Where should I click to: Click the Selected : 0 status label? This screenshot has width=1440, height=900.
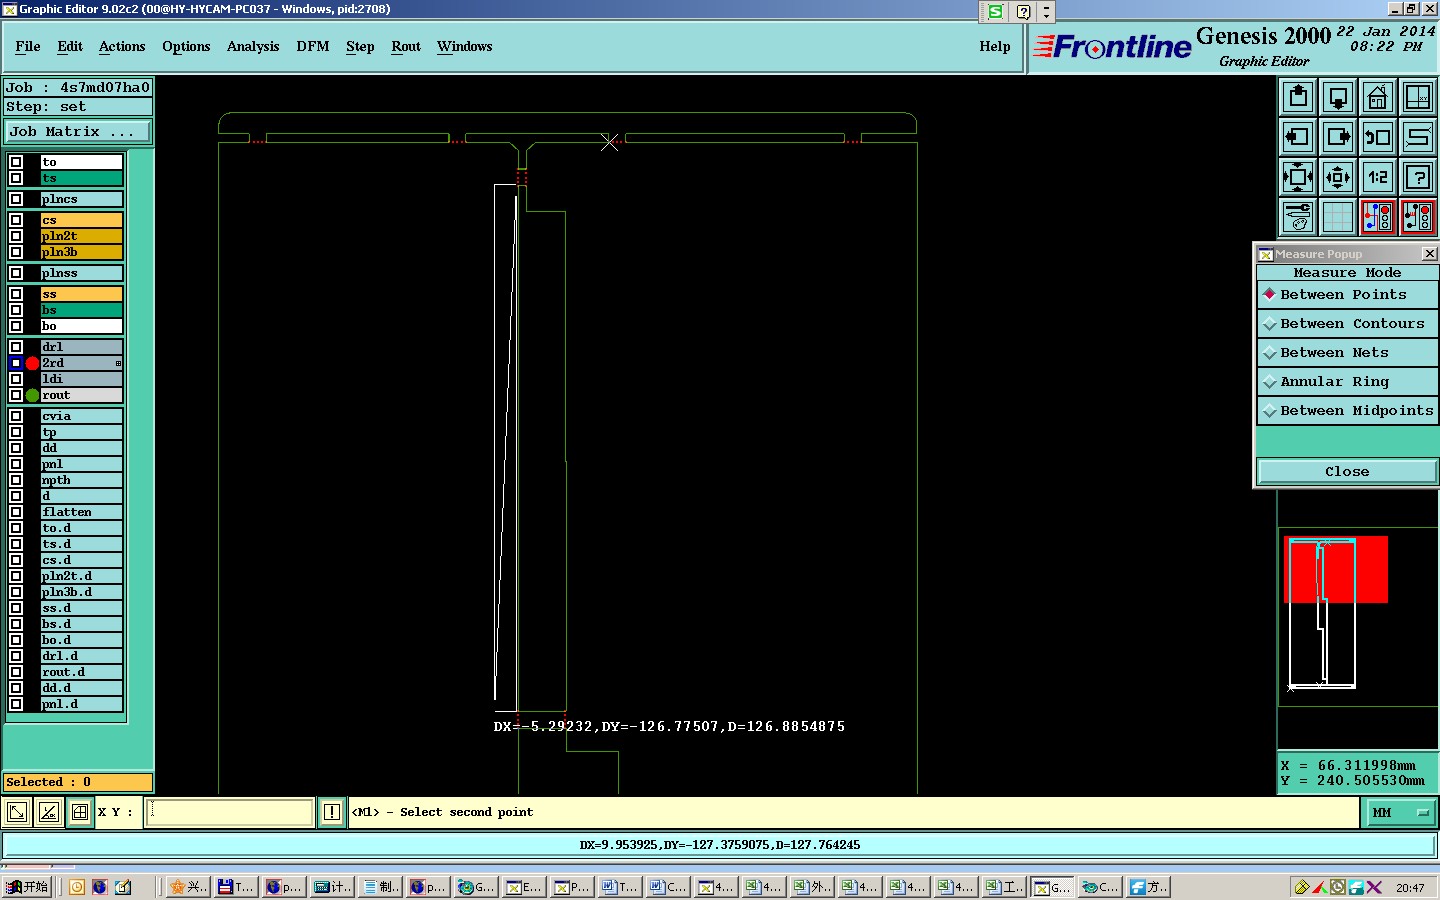(x=78, y=782)
